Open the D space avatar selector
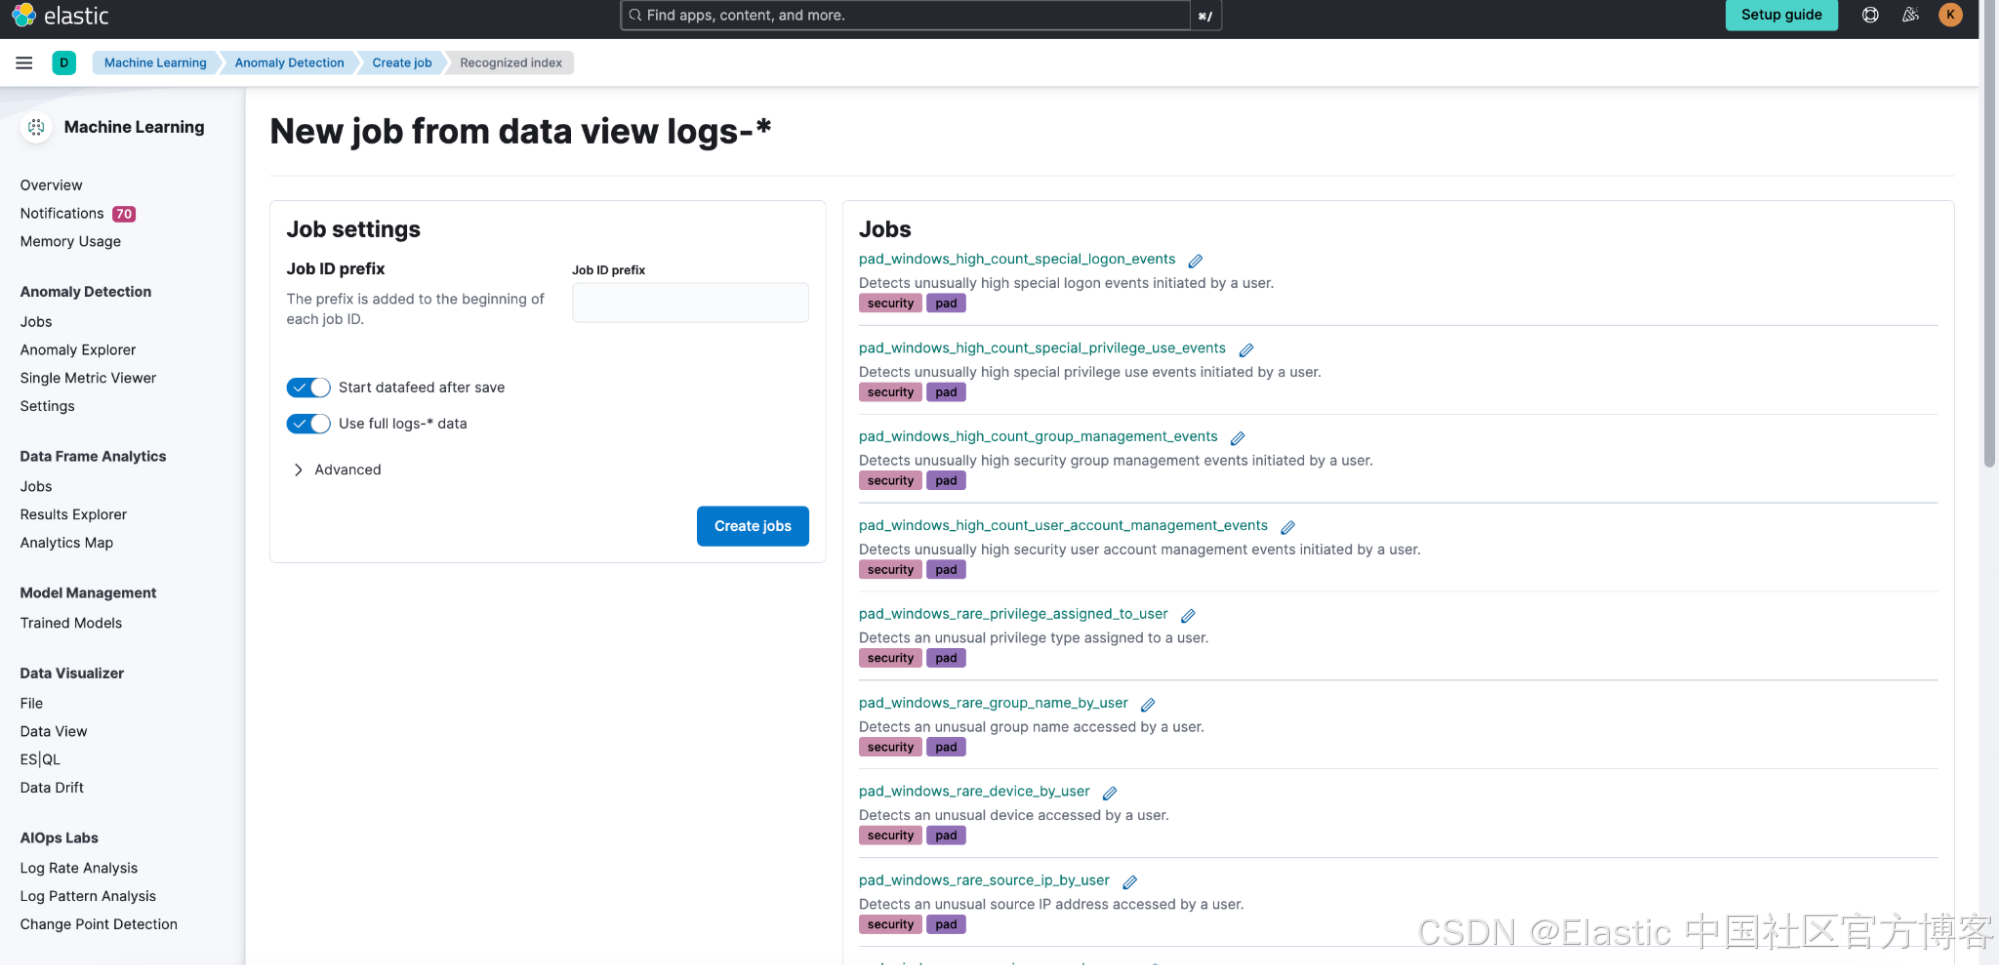 click(x=64, y=63)
